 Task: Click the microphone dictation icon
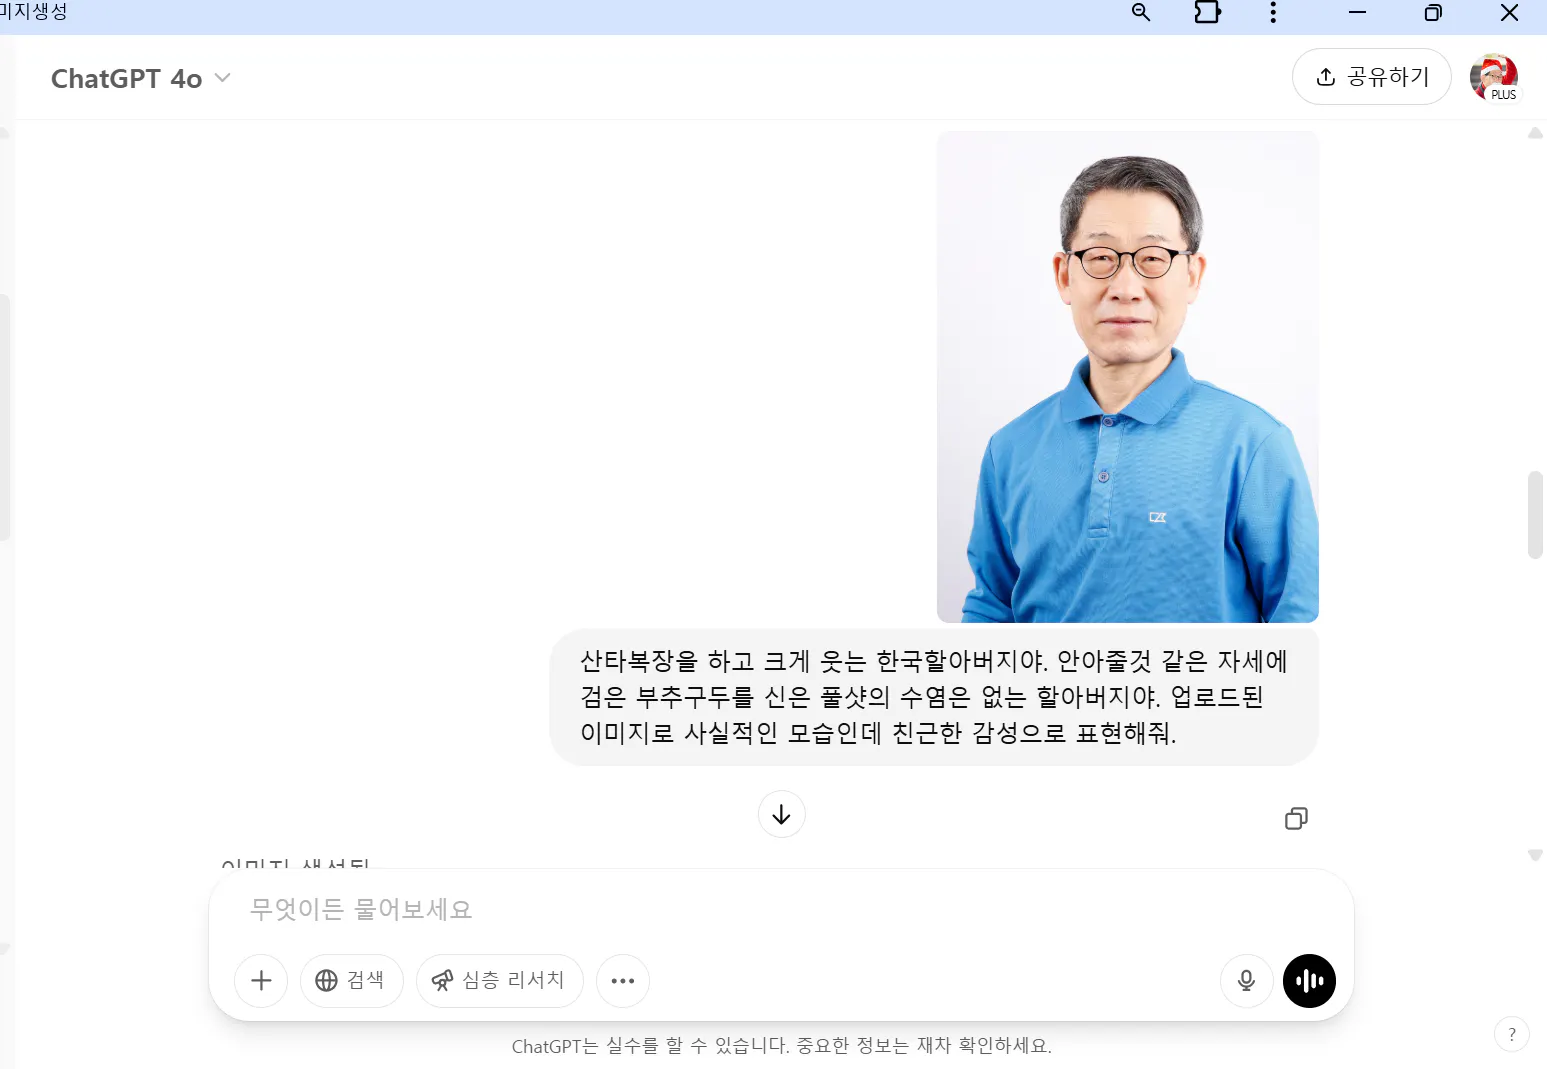point(1246,981)
